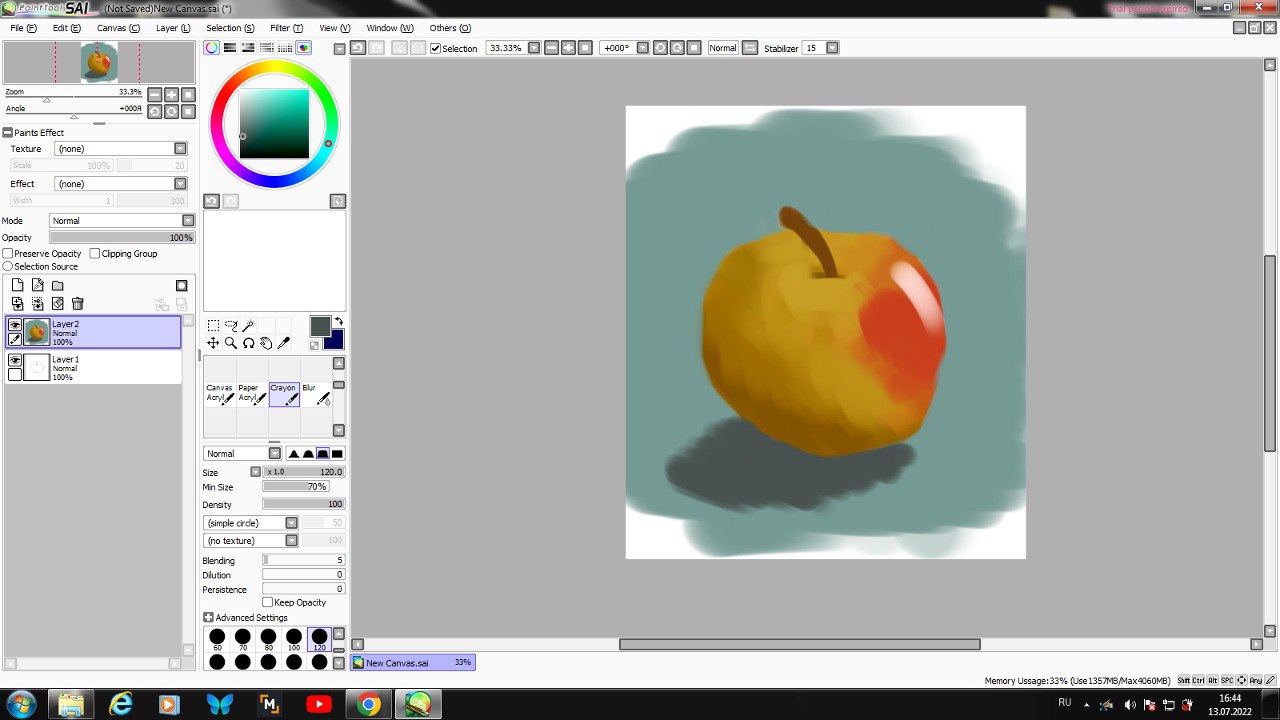Select the Magic Wand tool
Viewport: 1280px width, 720px height.
pos(248,325)
